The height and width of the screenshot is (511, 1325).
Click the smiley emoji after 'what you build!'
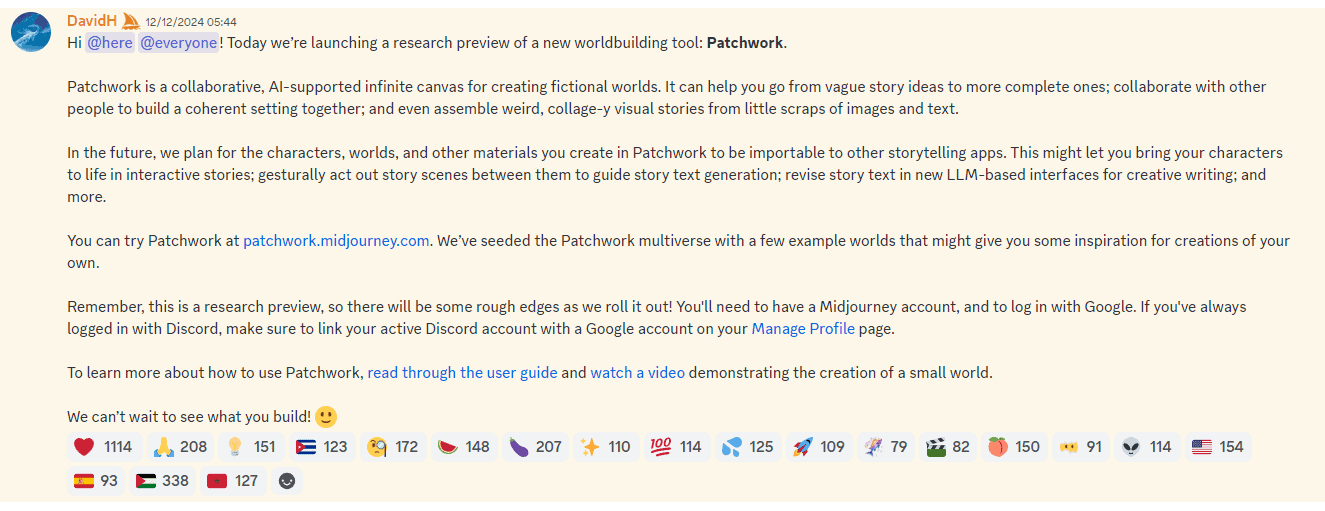pos(326,416)
